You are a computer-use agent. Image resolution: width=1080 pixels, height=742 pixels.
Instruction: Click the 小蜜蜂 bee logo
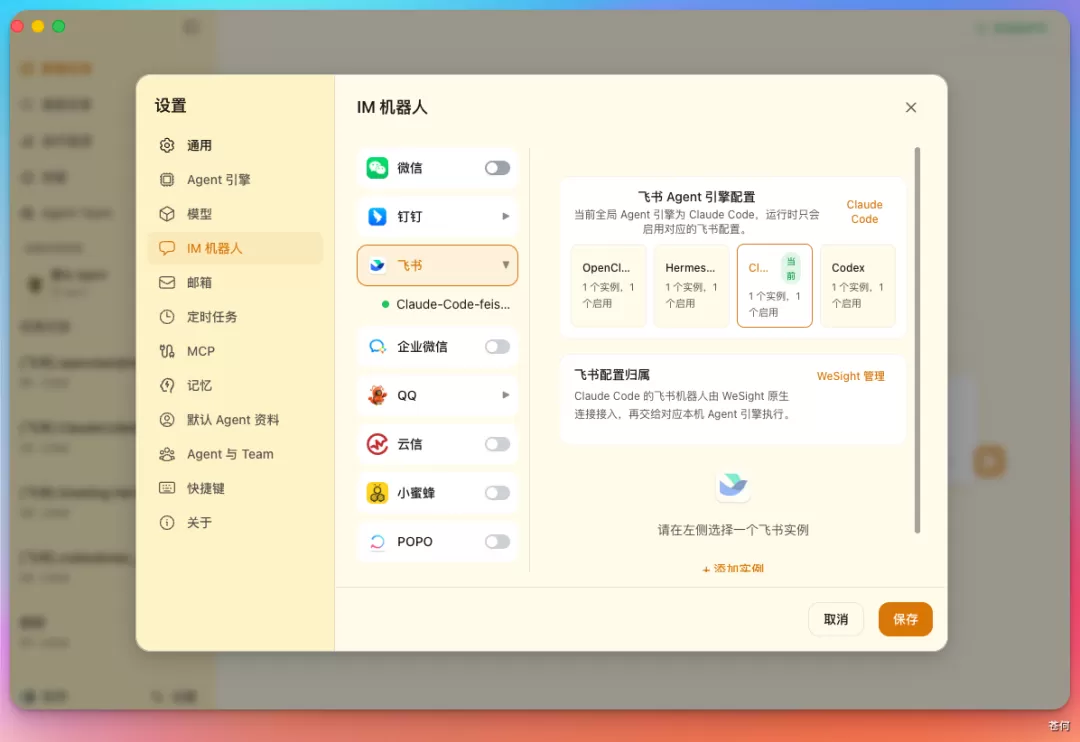[x=377, y=493]
